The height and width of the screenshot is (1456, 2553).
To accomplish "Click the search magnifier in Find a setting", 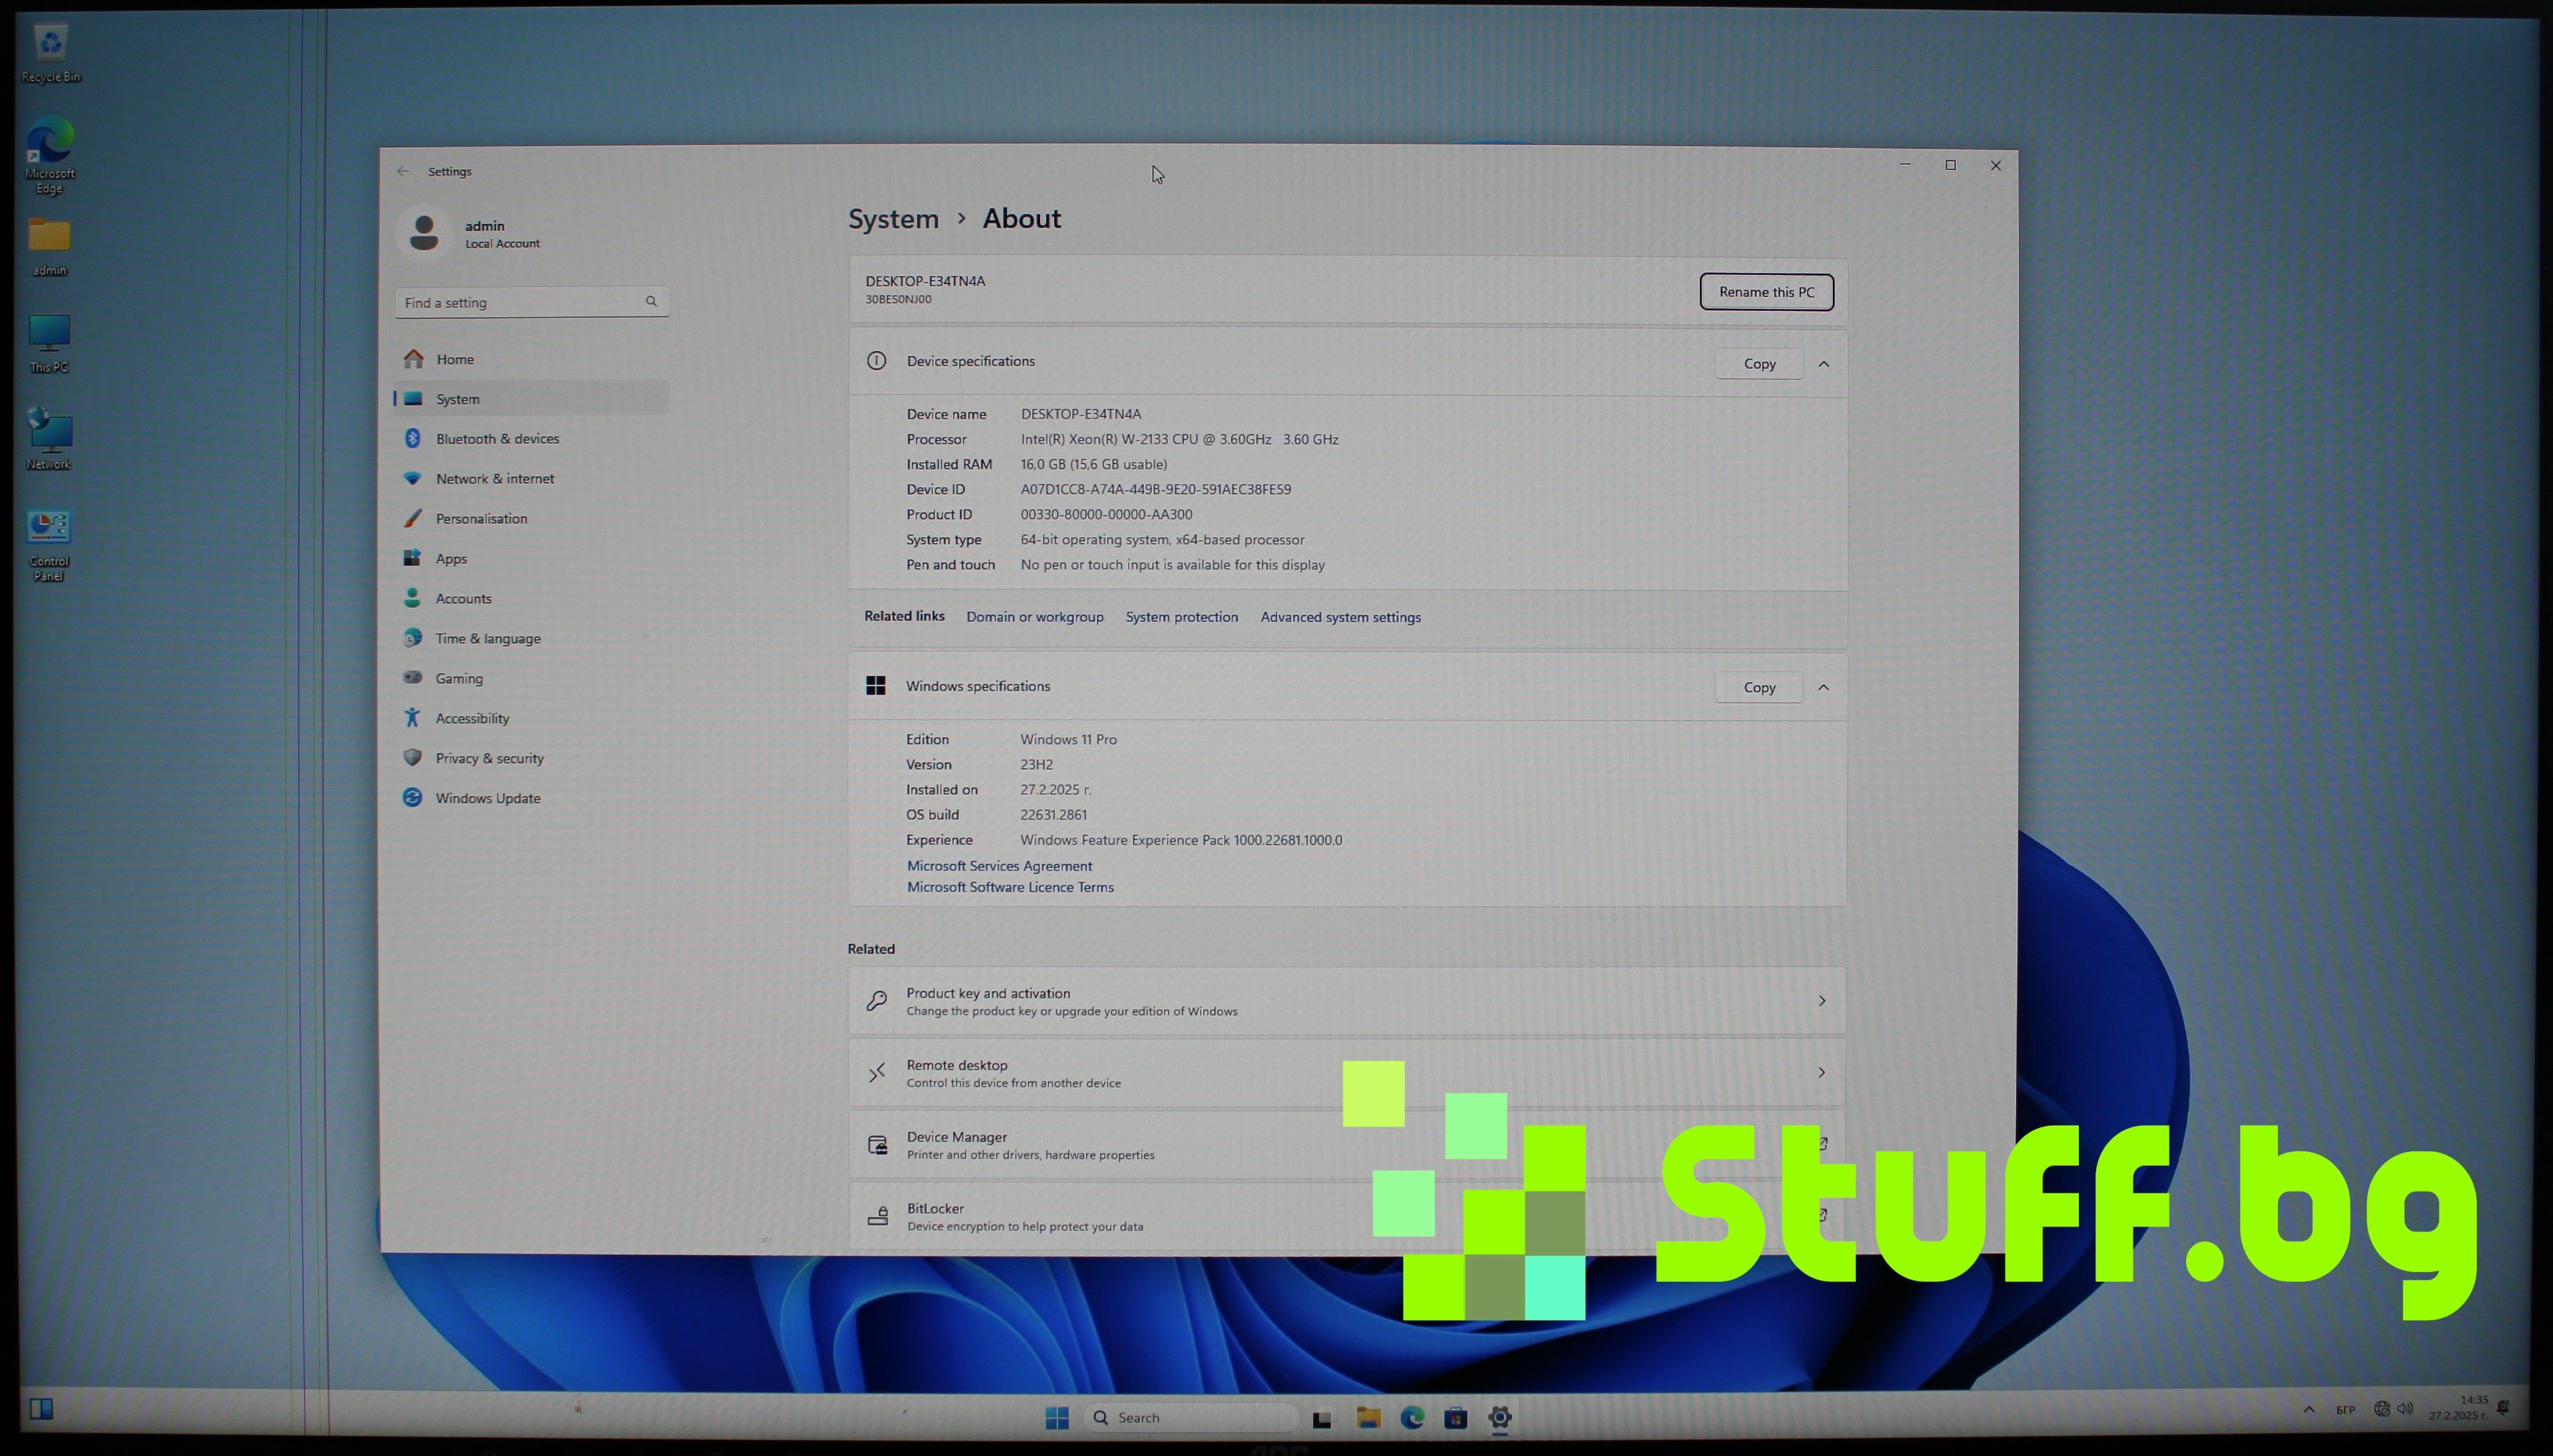I will pos(651,301).
